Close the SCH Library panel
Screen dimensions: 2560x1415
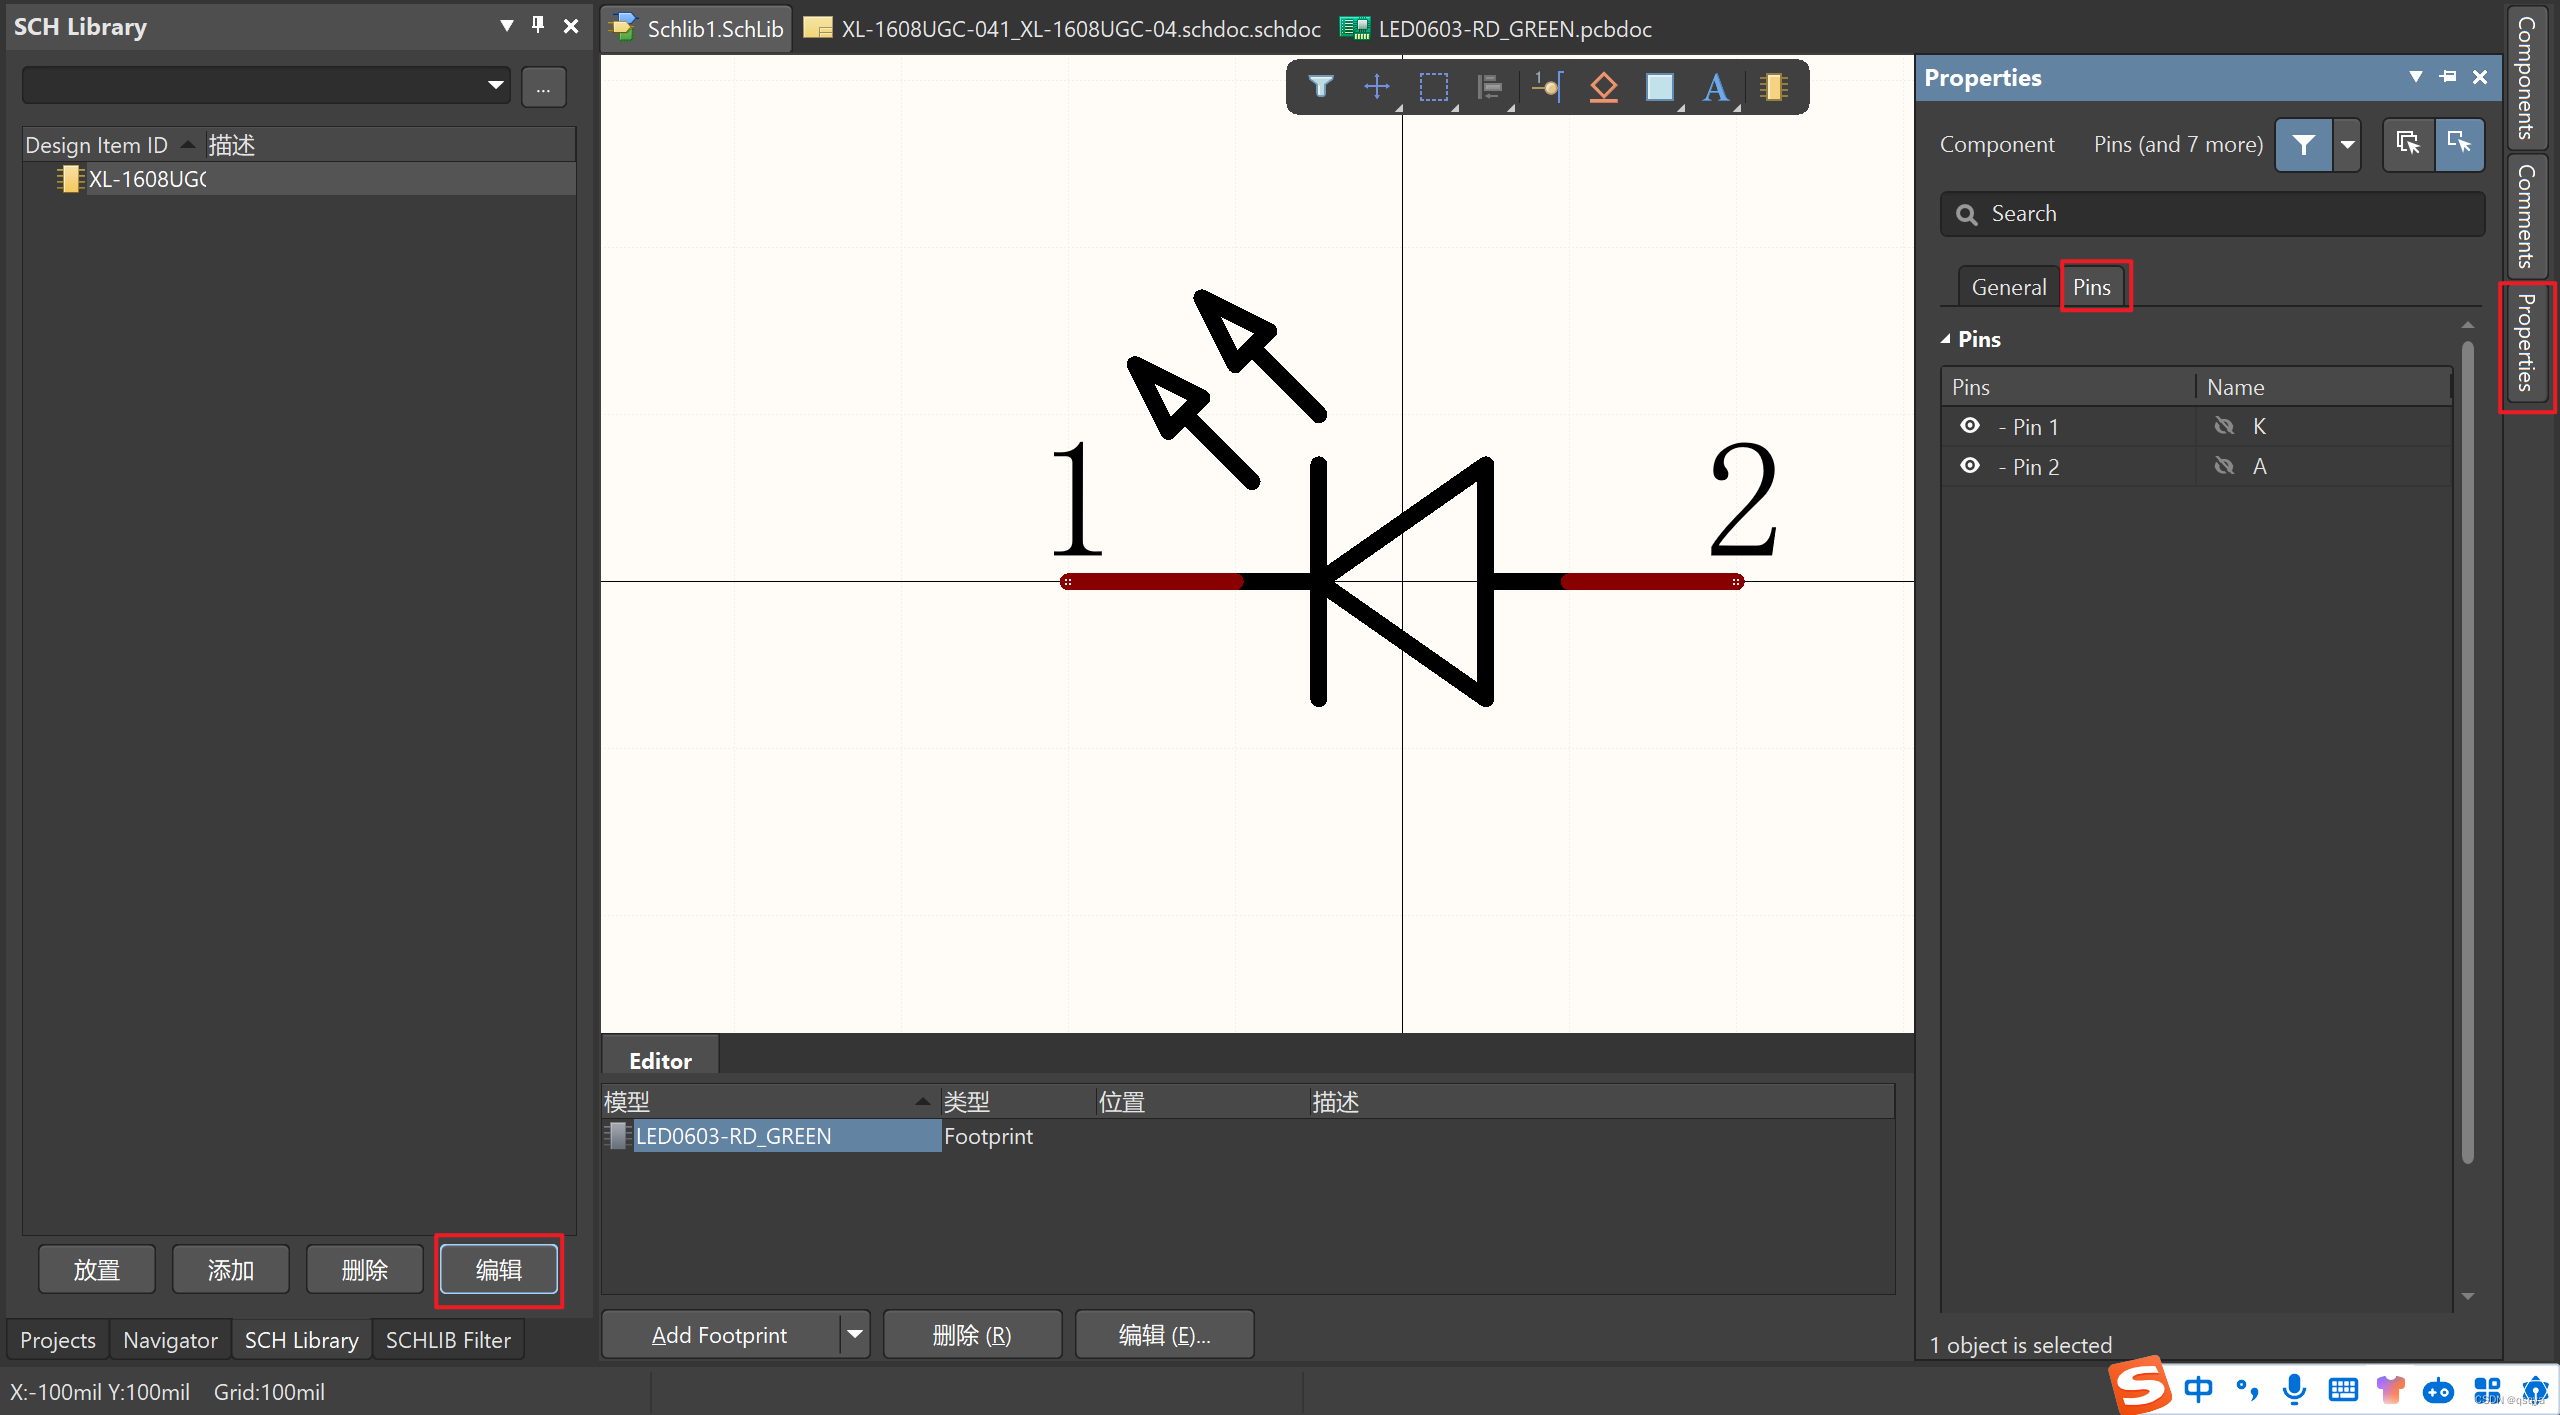click(x=571, y=26)
